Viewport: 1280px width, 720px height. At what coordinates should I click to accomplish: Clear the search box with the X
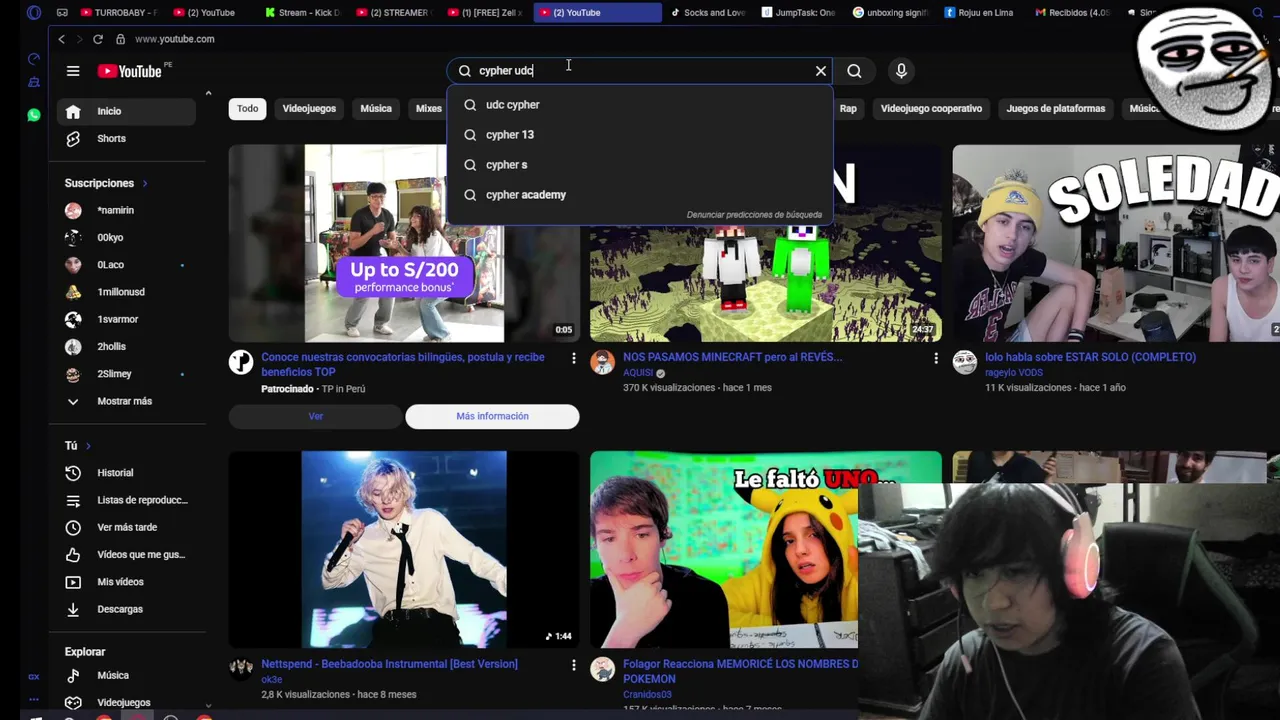pos(821,71)
